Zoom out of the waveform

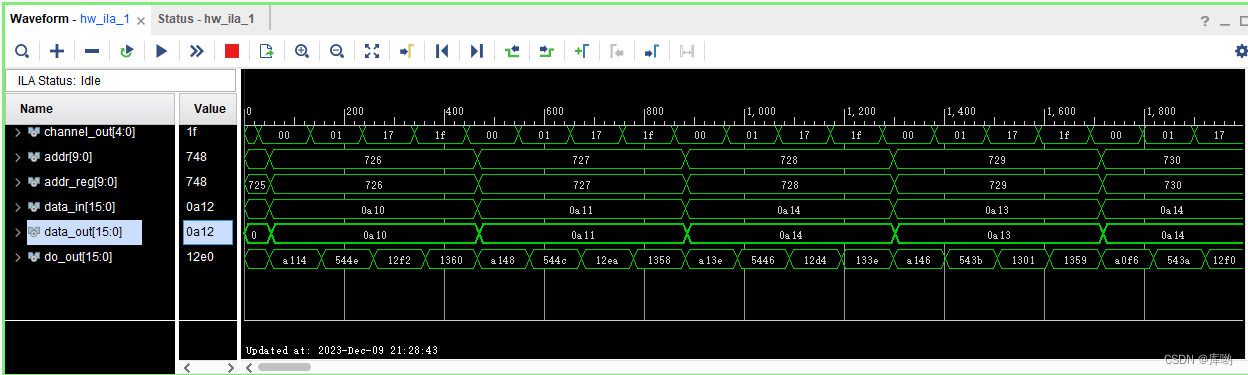tap(337, 51)
